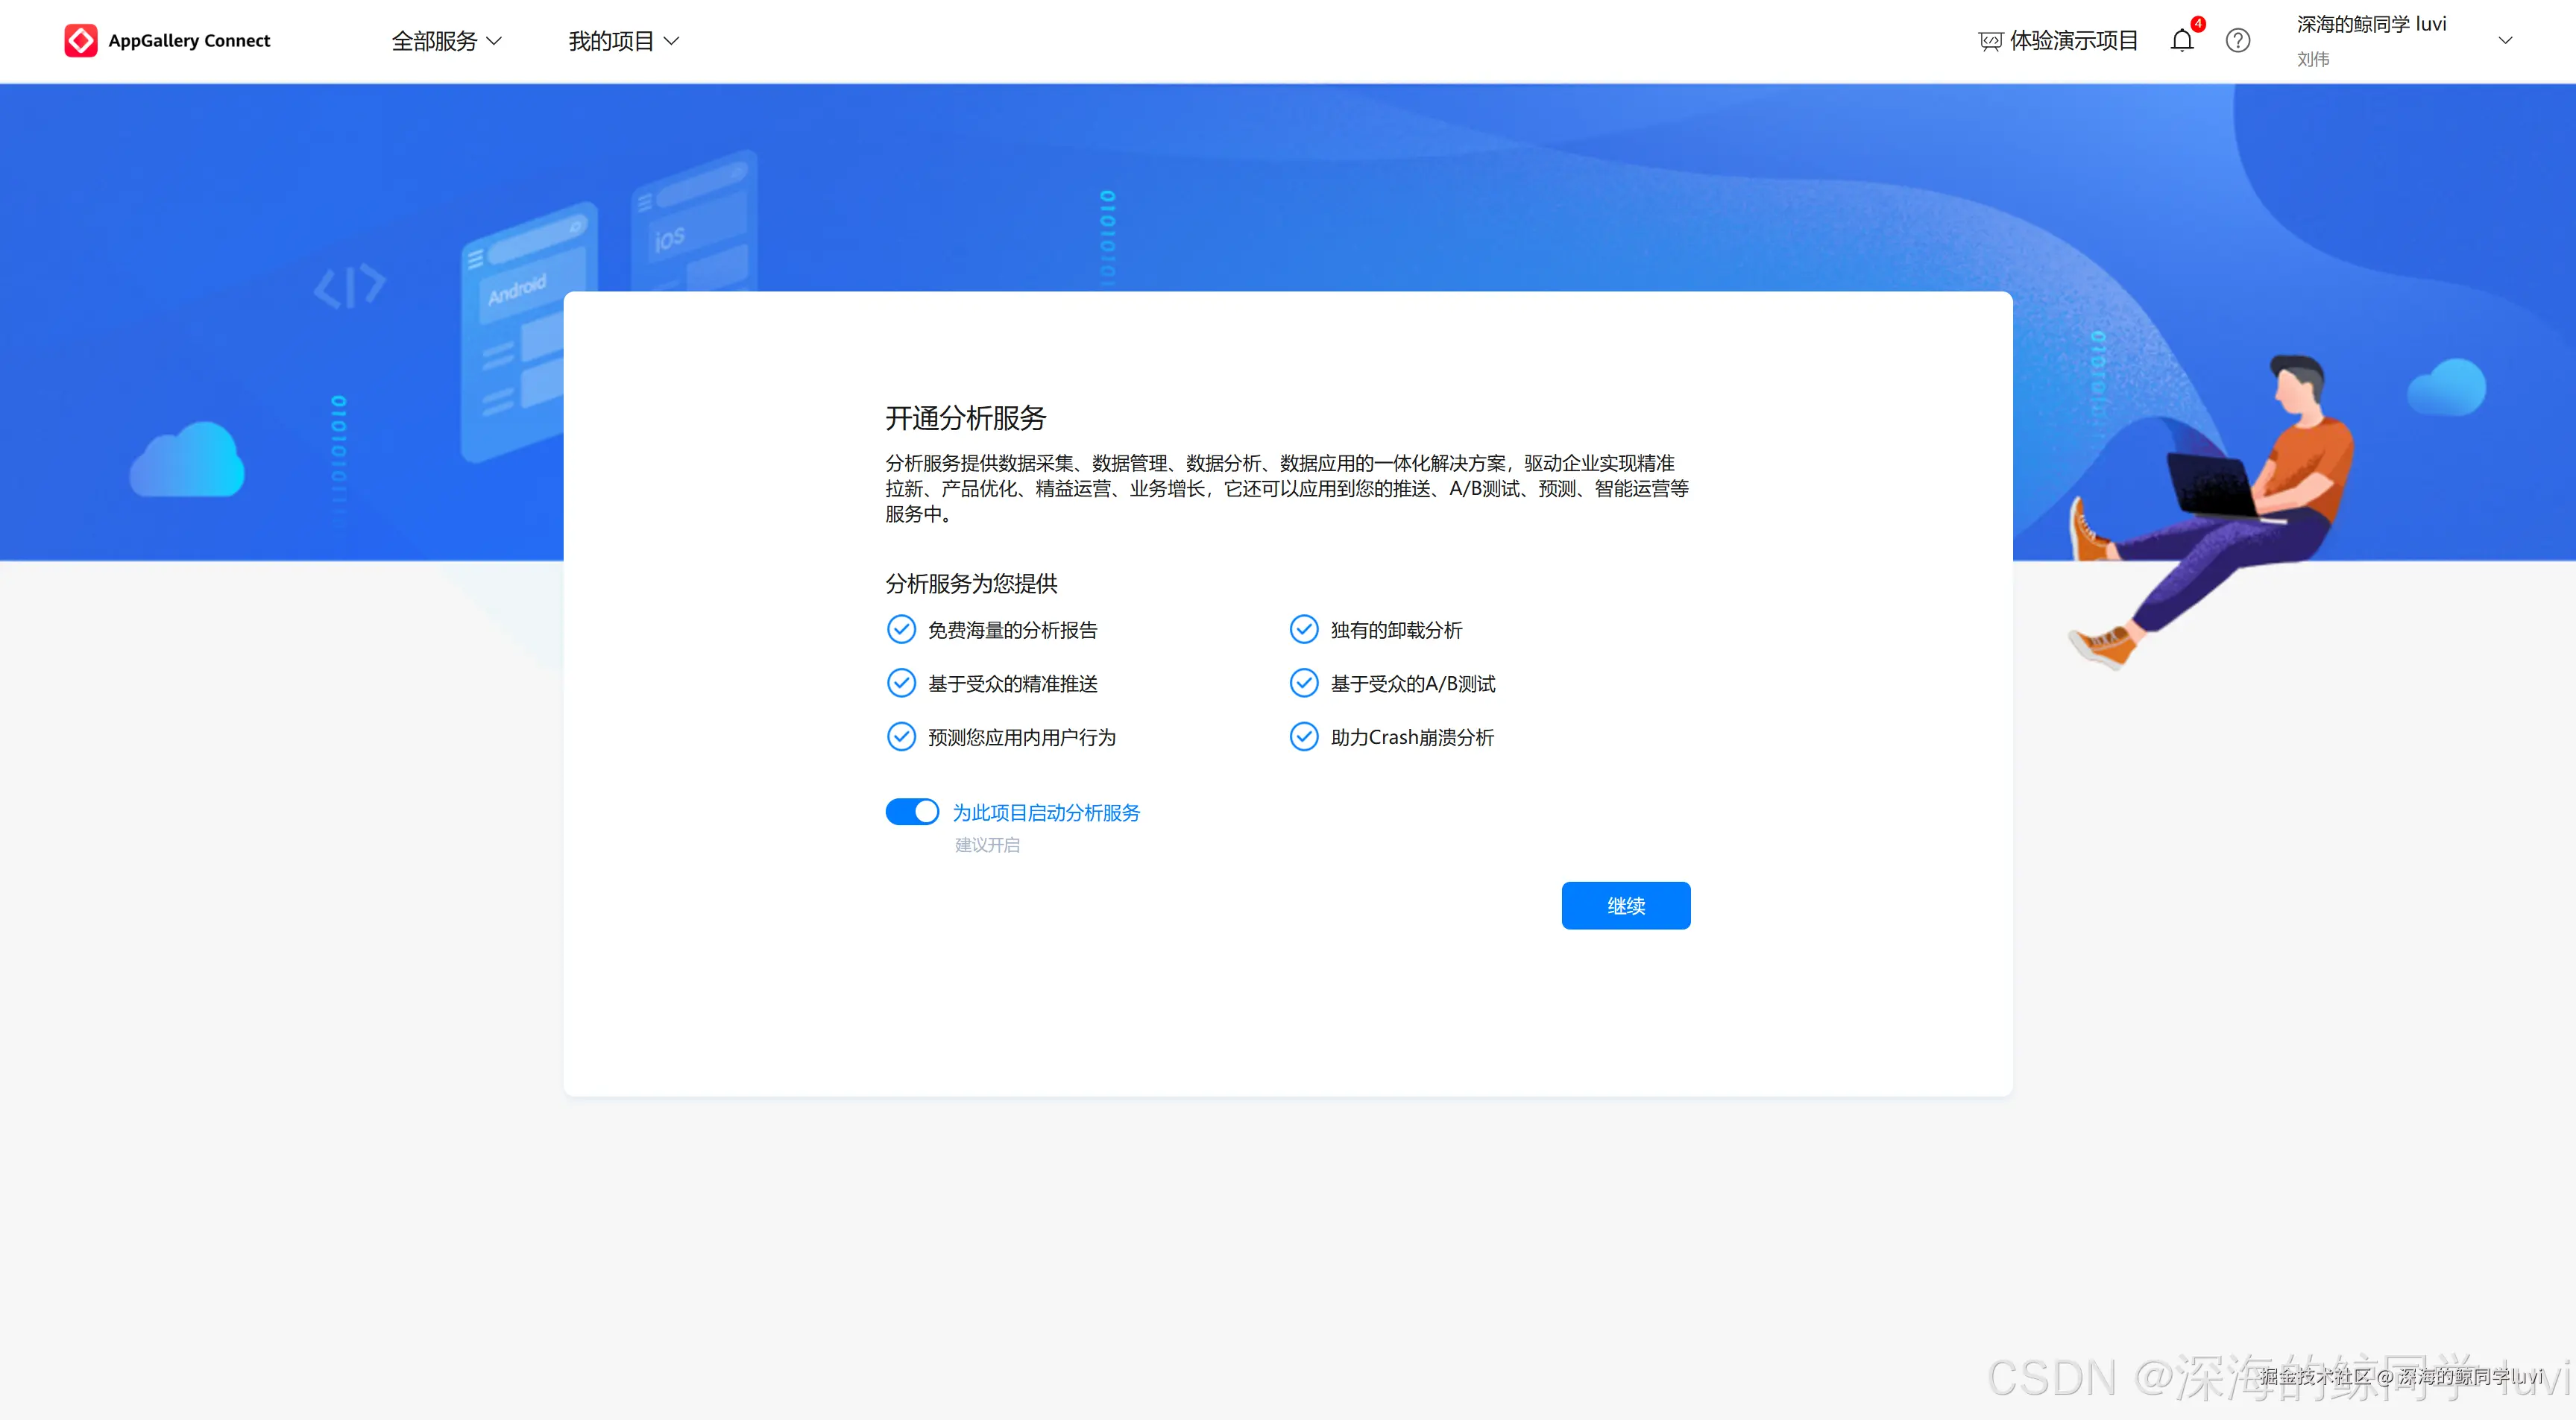The width and height of the screenshot is (2576, 1420).
Task: Click checkmark icon beside 预测您应用内用户行为
Action: (x=901, y=737)
